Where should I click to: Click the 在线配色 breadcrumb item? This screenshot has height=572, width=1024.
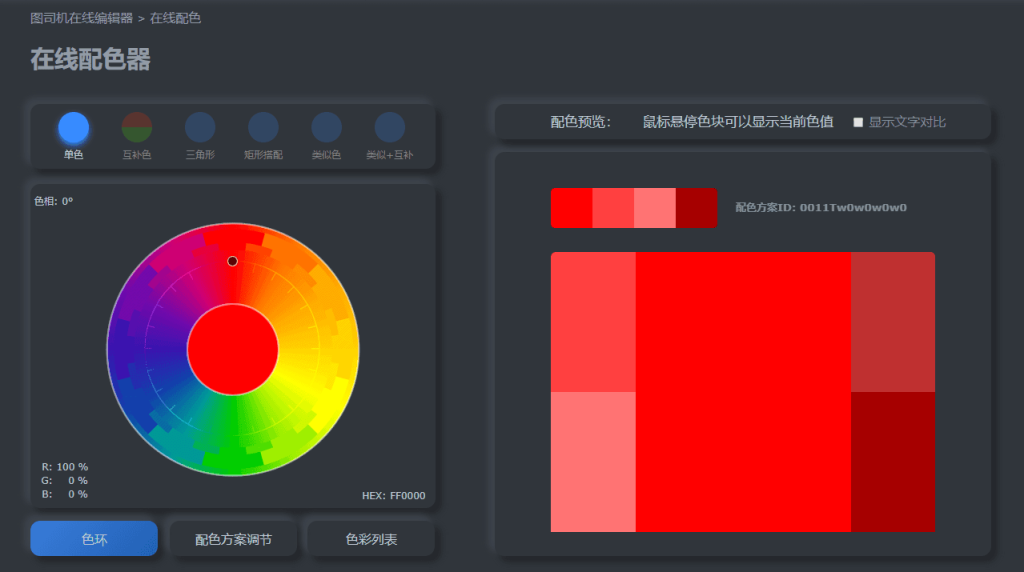176,18
